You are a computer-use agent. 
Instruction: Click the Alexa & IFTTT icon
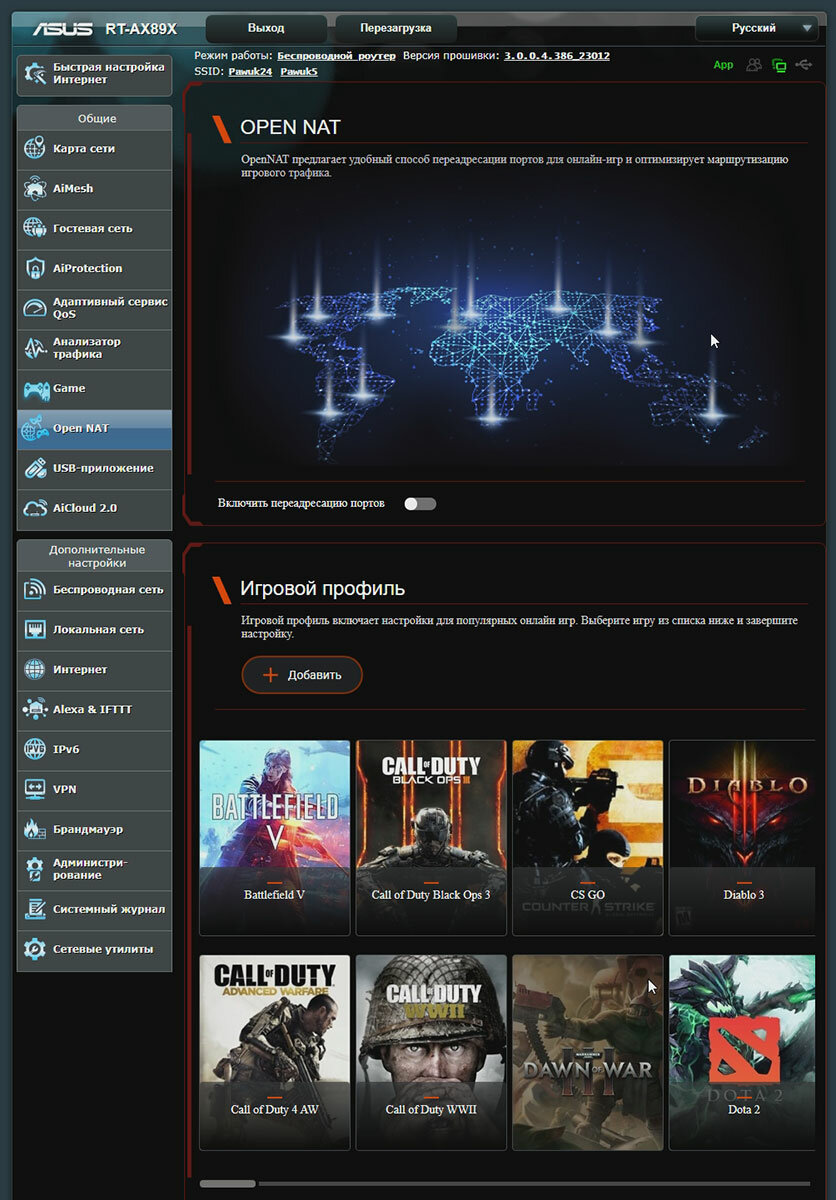point(35,710)
